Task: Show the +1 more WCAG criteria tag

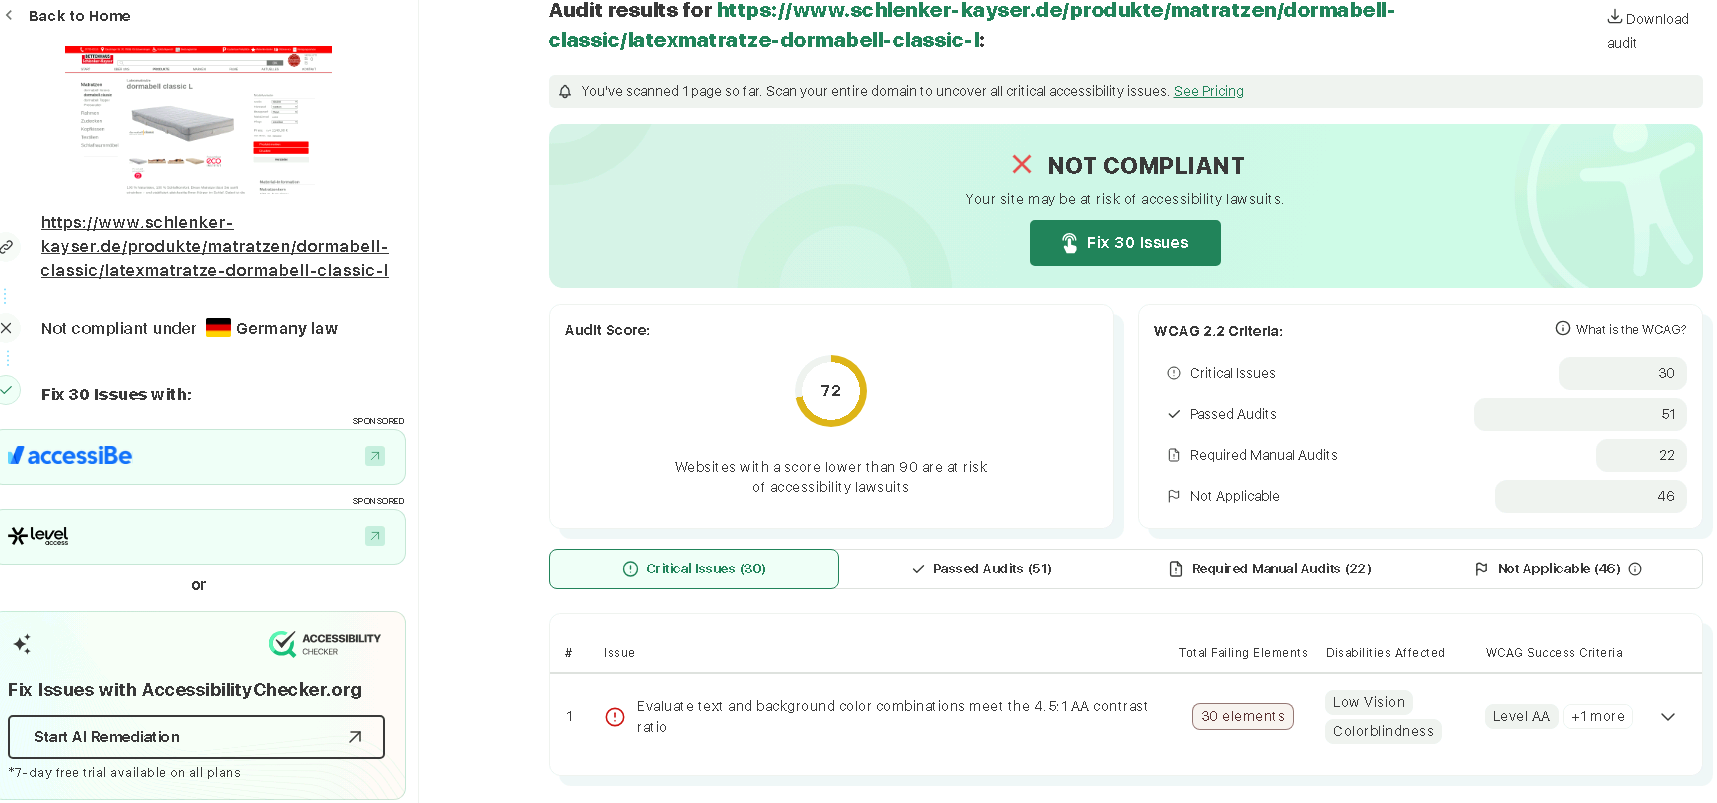Action: click(x=1597, y=716)
